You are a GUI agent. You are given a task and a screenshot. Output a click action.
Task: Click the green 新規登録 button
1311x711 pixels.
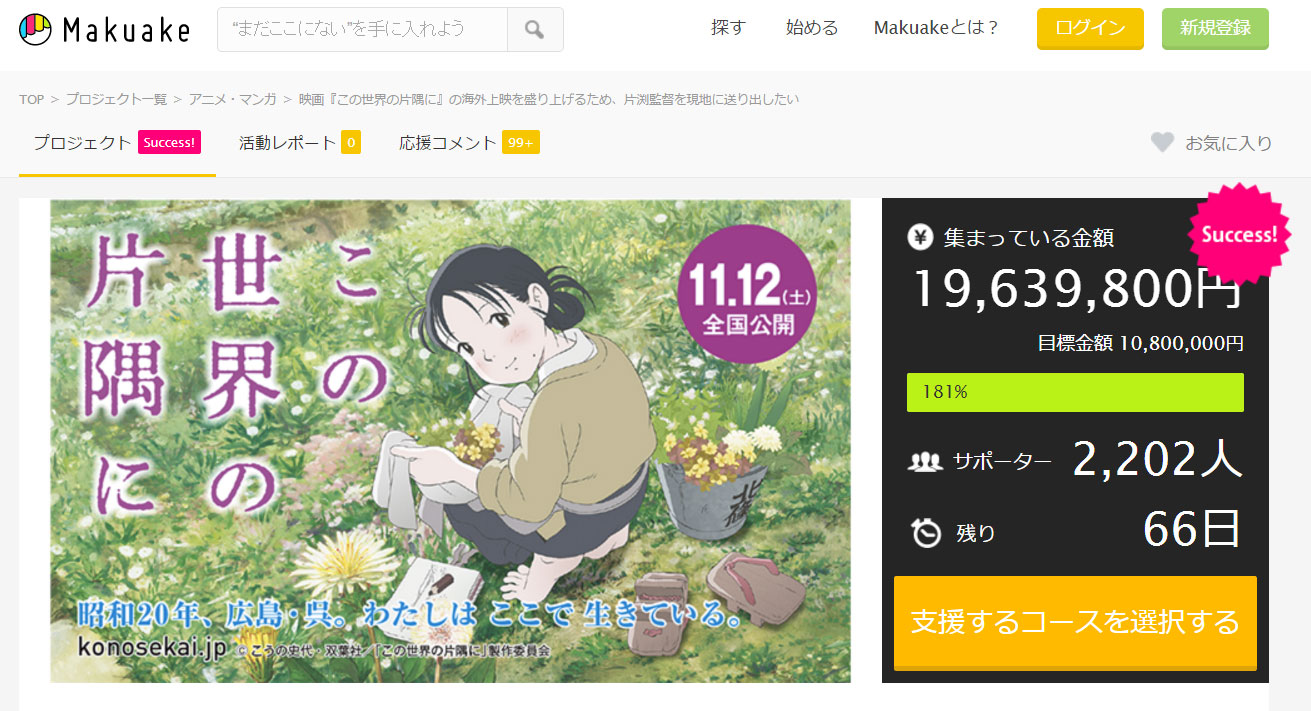click(1215, 28)
